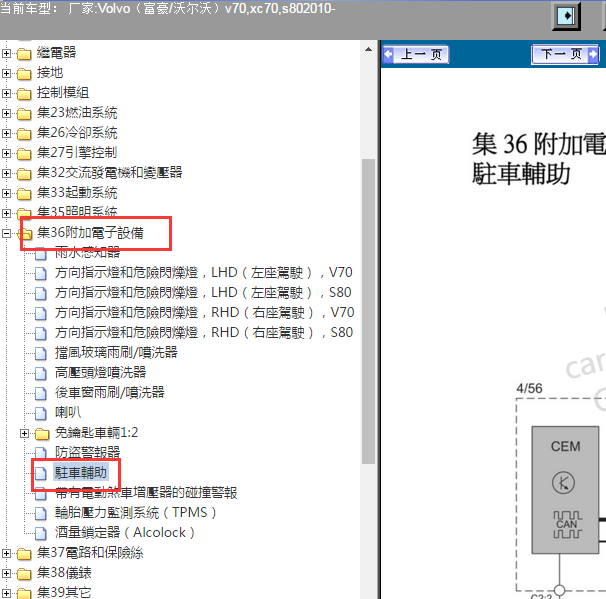
Task: Select the 集37電路和保險絲 folder icon
Action: [x=24, y=554]
